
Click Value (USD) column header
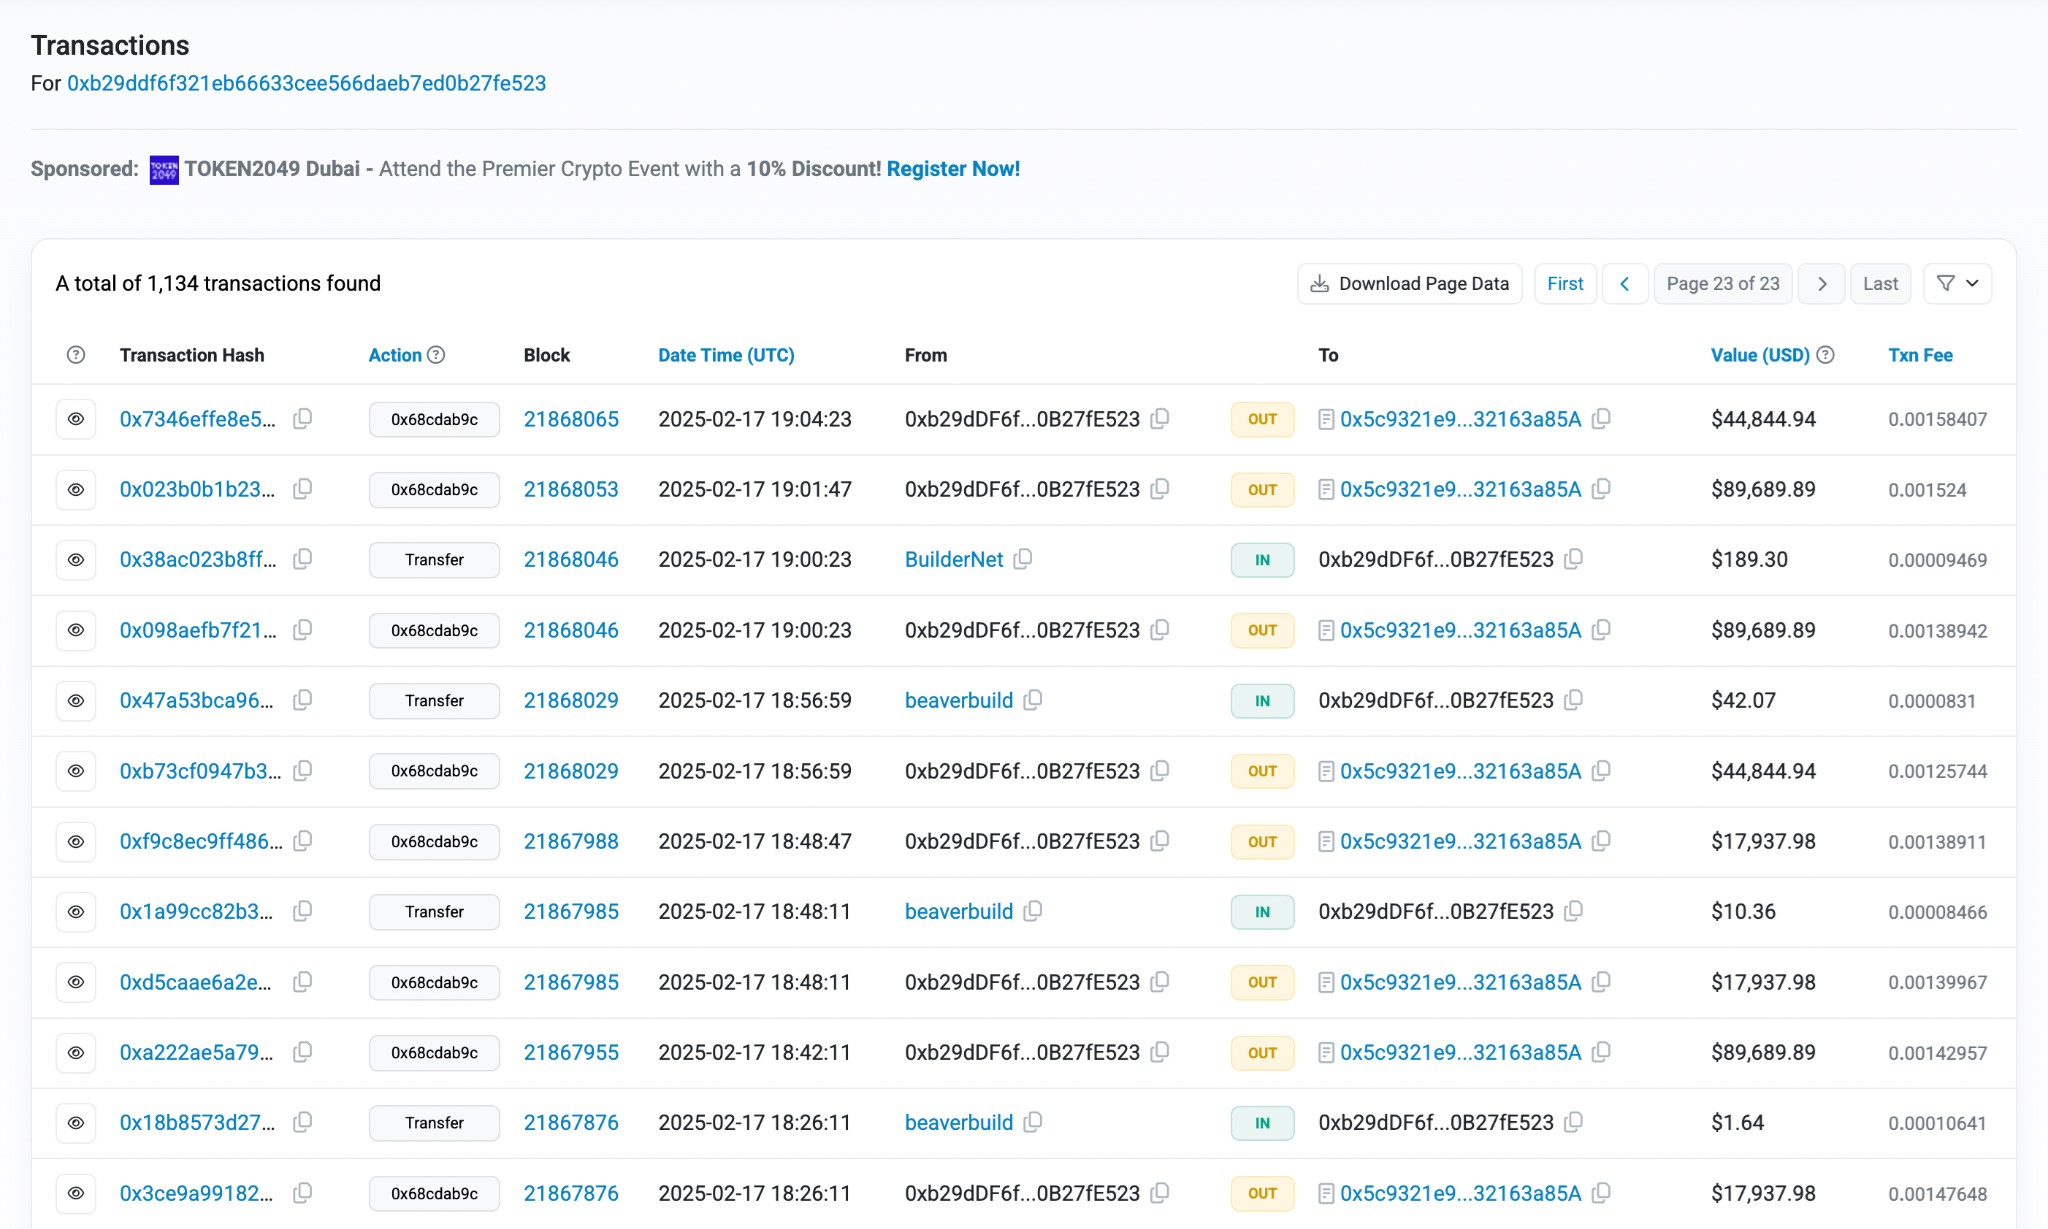pos(1760,355)
